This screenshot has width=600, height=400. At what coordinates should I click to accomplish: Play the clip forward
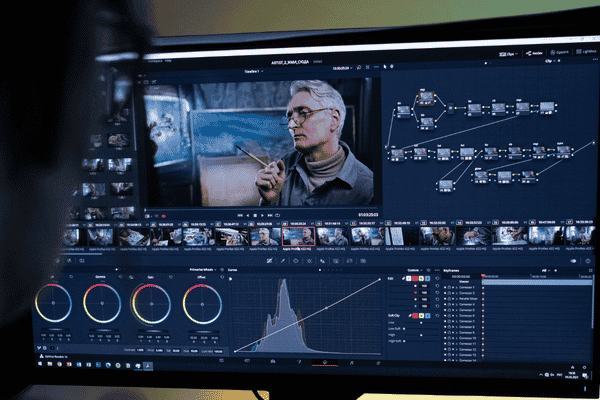point(262,216)
